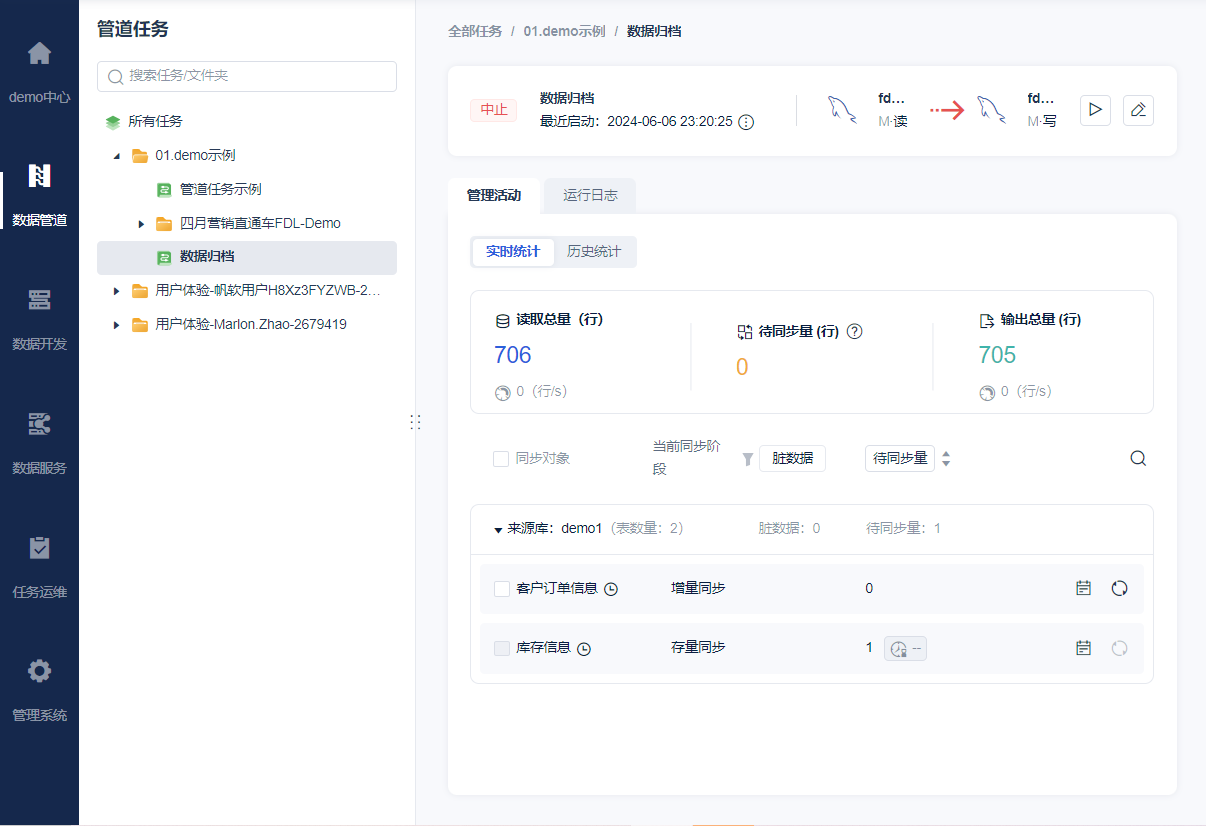Open the 管理系统 gear icon
1206x826 pixels.
39,671
